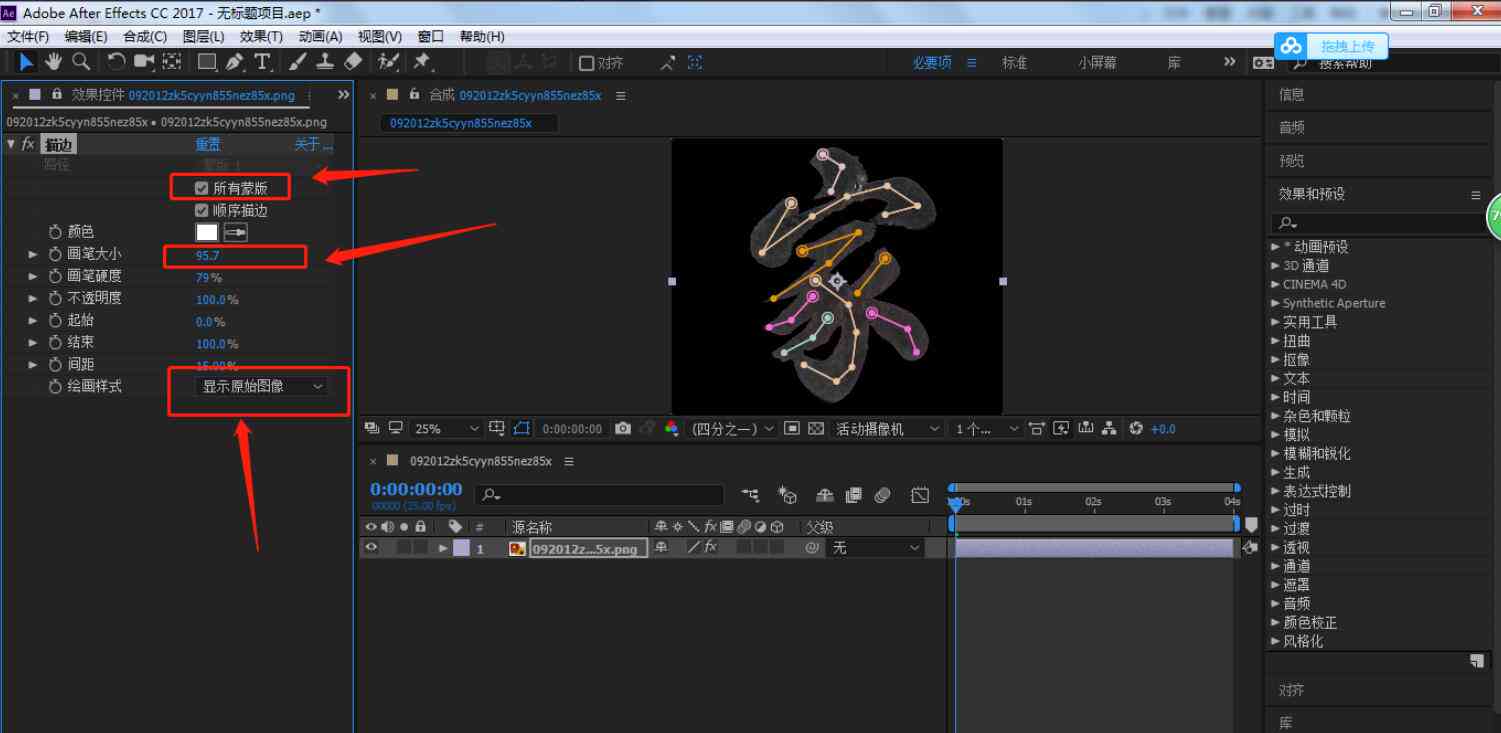Open the 25% magnification dropdown
The image size is (1501, 733).
click(x=447, y=428)
